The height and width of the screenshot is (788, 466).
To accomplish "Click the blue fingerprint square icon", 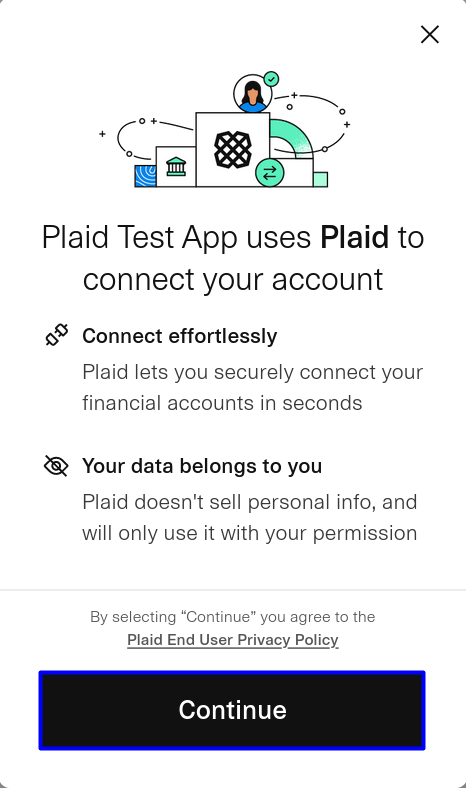I will pos(145,176).
